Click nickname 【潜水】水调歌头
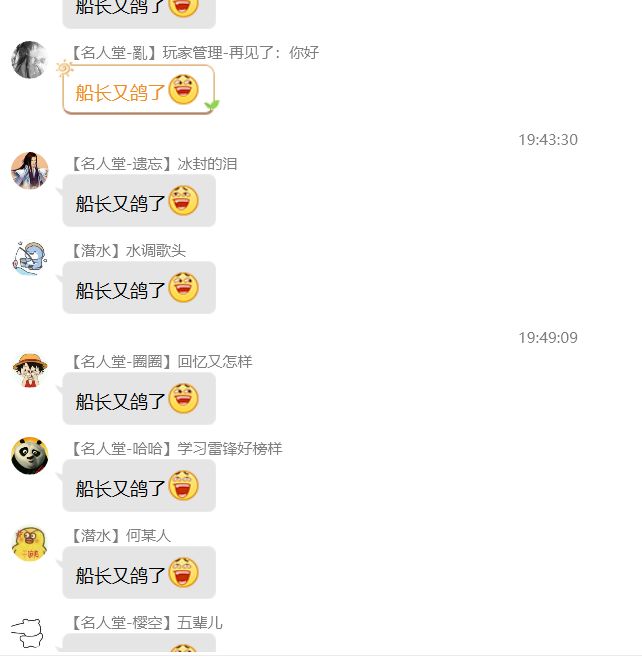The image size is (642, 665). [128, 251]
